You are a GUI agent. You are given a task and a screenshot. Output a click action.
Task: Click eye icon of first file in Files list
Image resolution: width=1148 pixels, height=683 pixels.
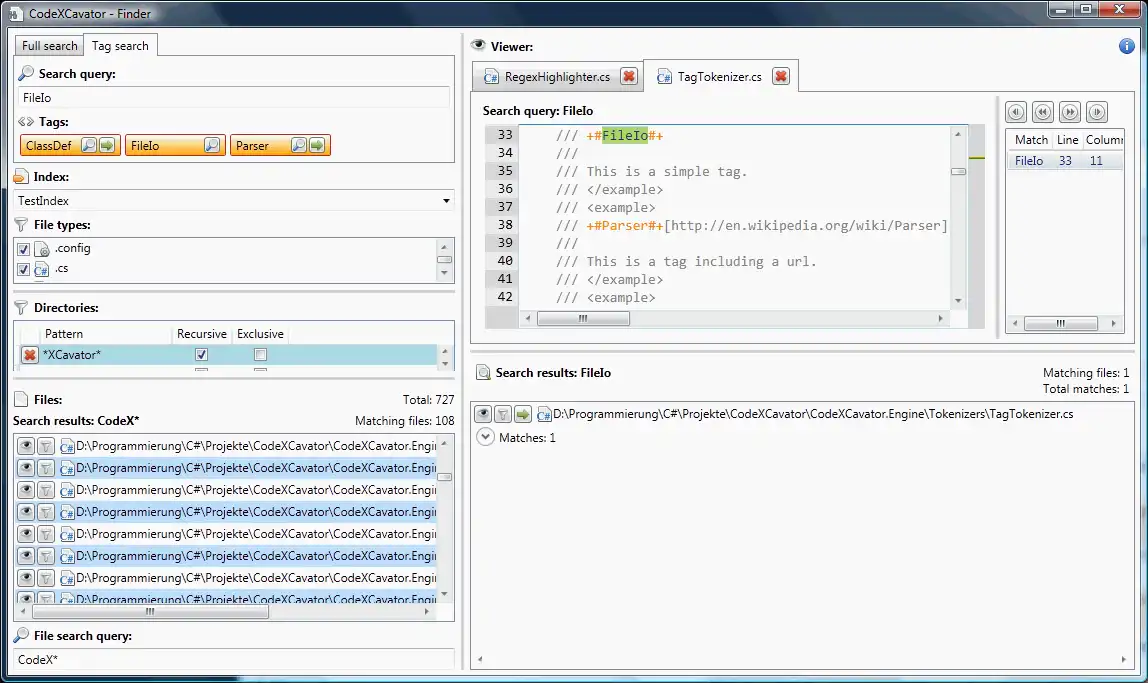(26, 446)
